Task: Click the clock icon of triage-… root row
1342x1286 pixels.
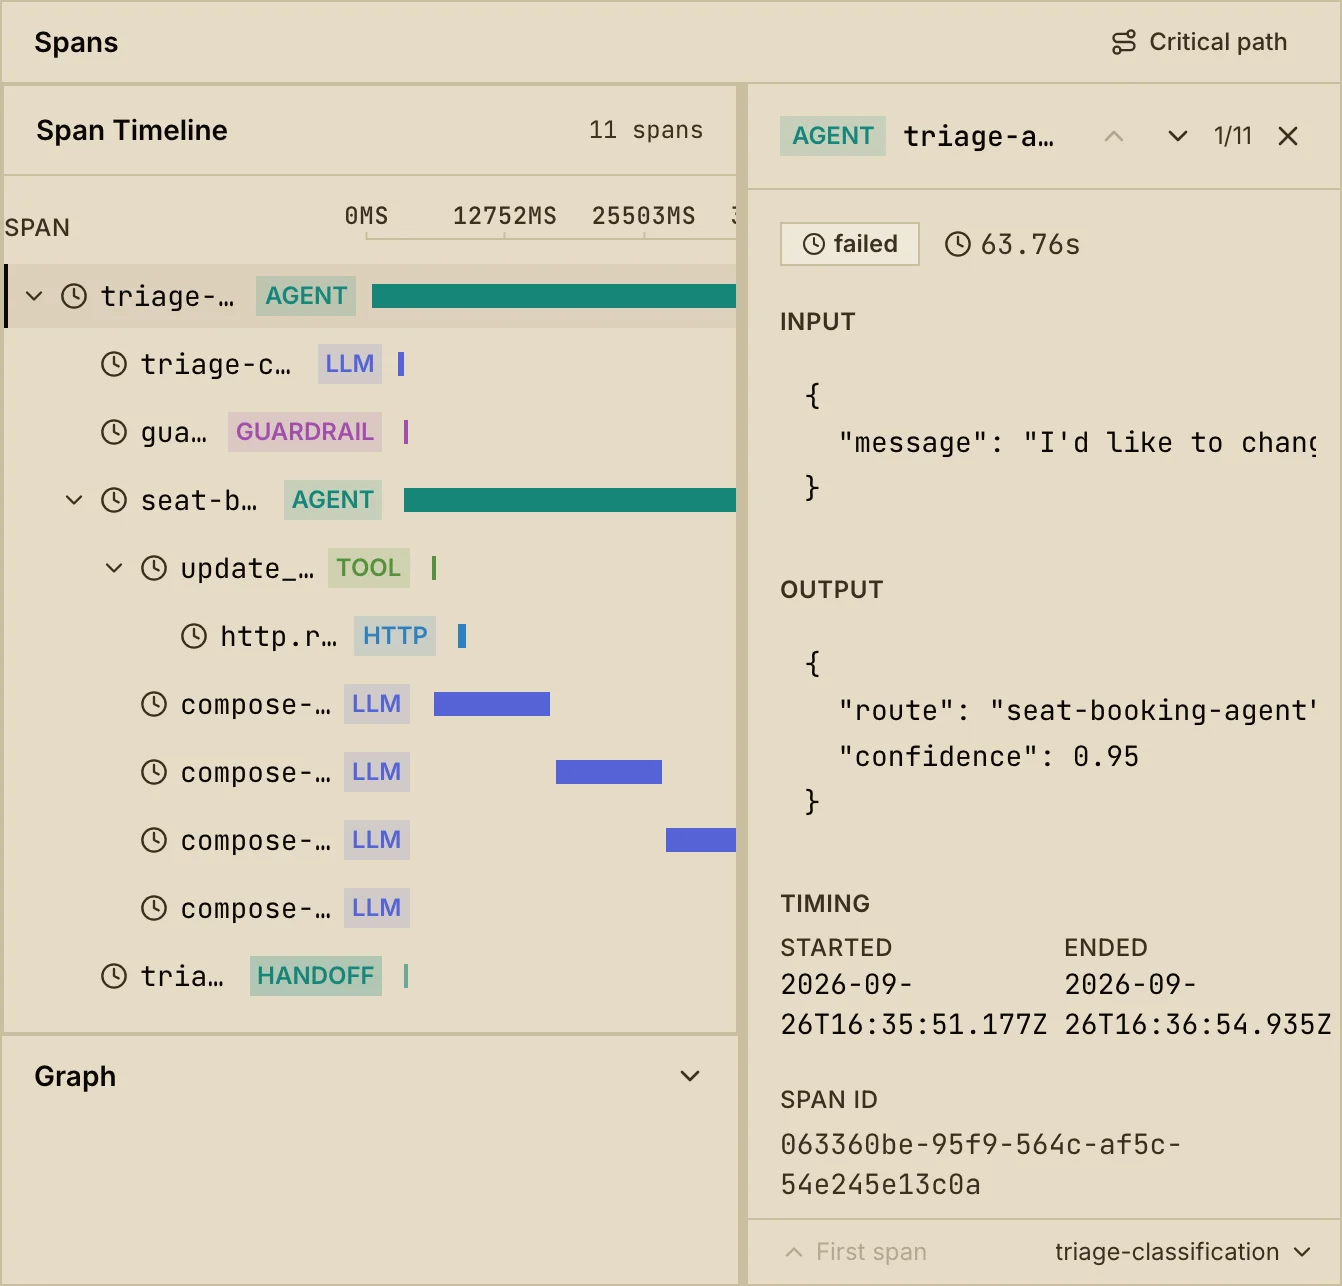Action: coord(74,296)
